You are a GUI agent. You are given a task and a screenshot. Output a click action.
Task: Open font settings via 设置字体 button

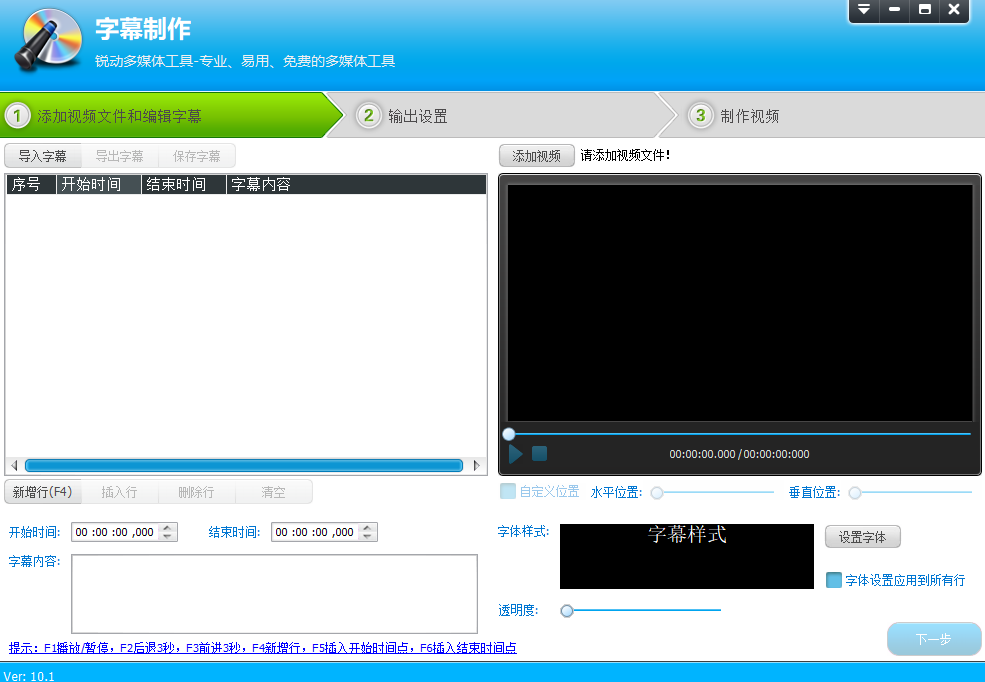(x=862, y=537)
